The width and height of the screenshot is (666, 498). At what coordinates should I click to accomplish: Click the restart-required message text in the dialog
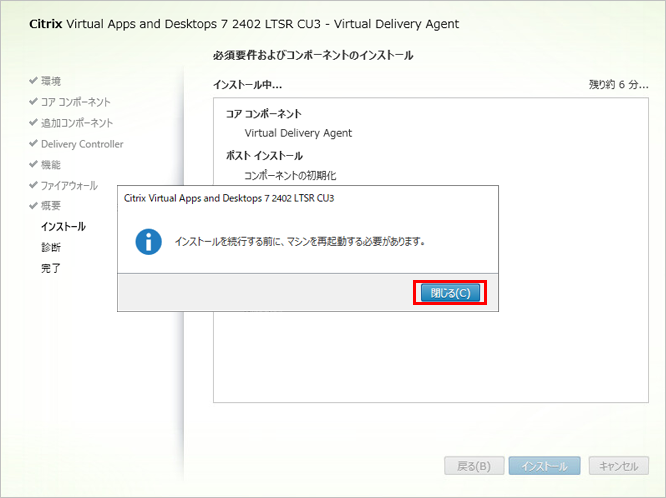pyautogui.click(x=300, y=242)
